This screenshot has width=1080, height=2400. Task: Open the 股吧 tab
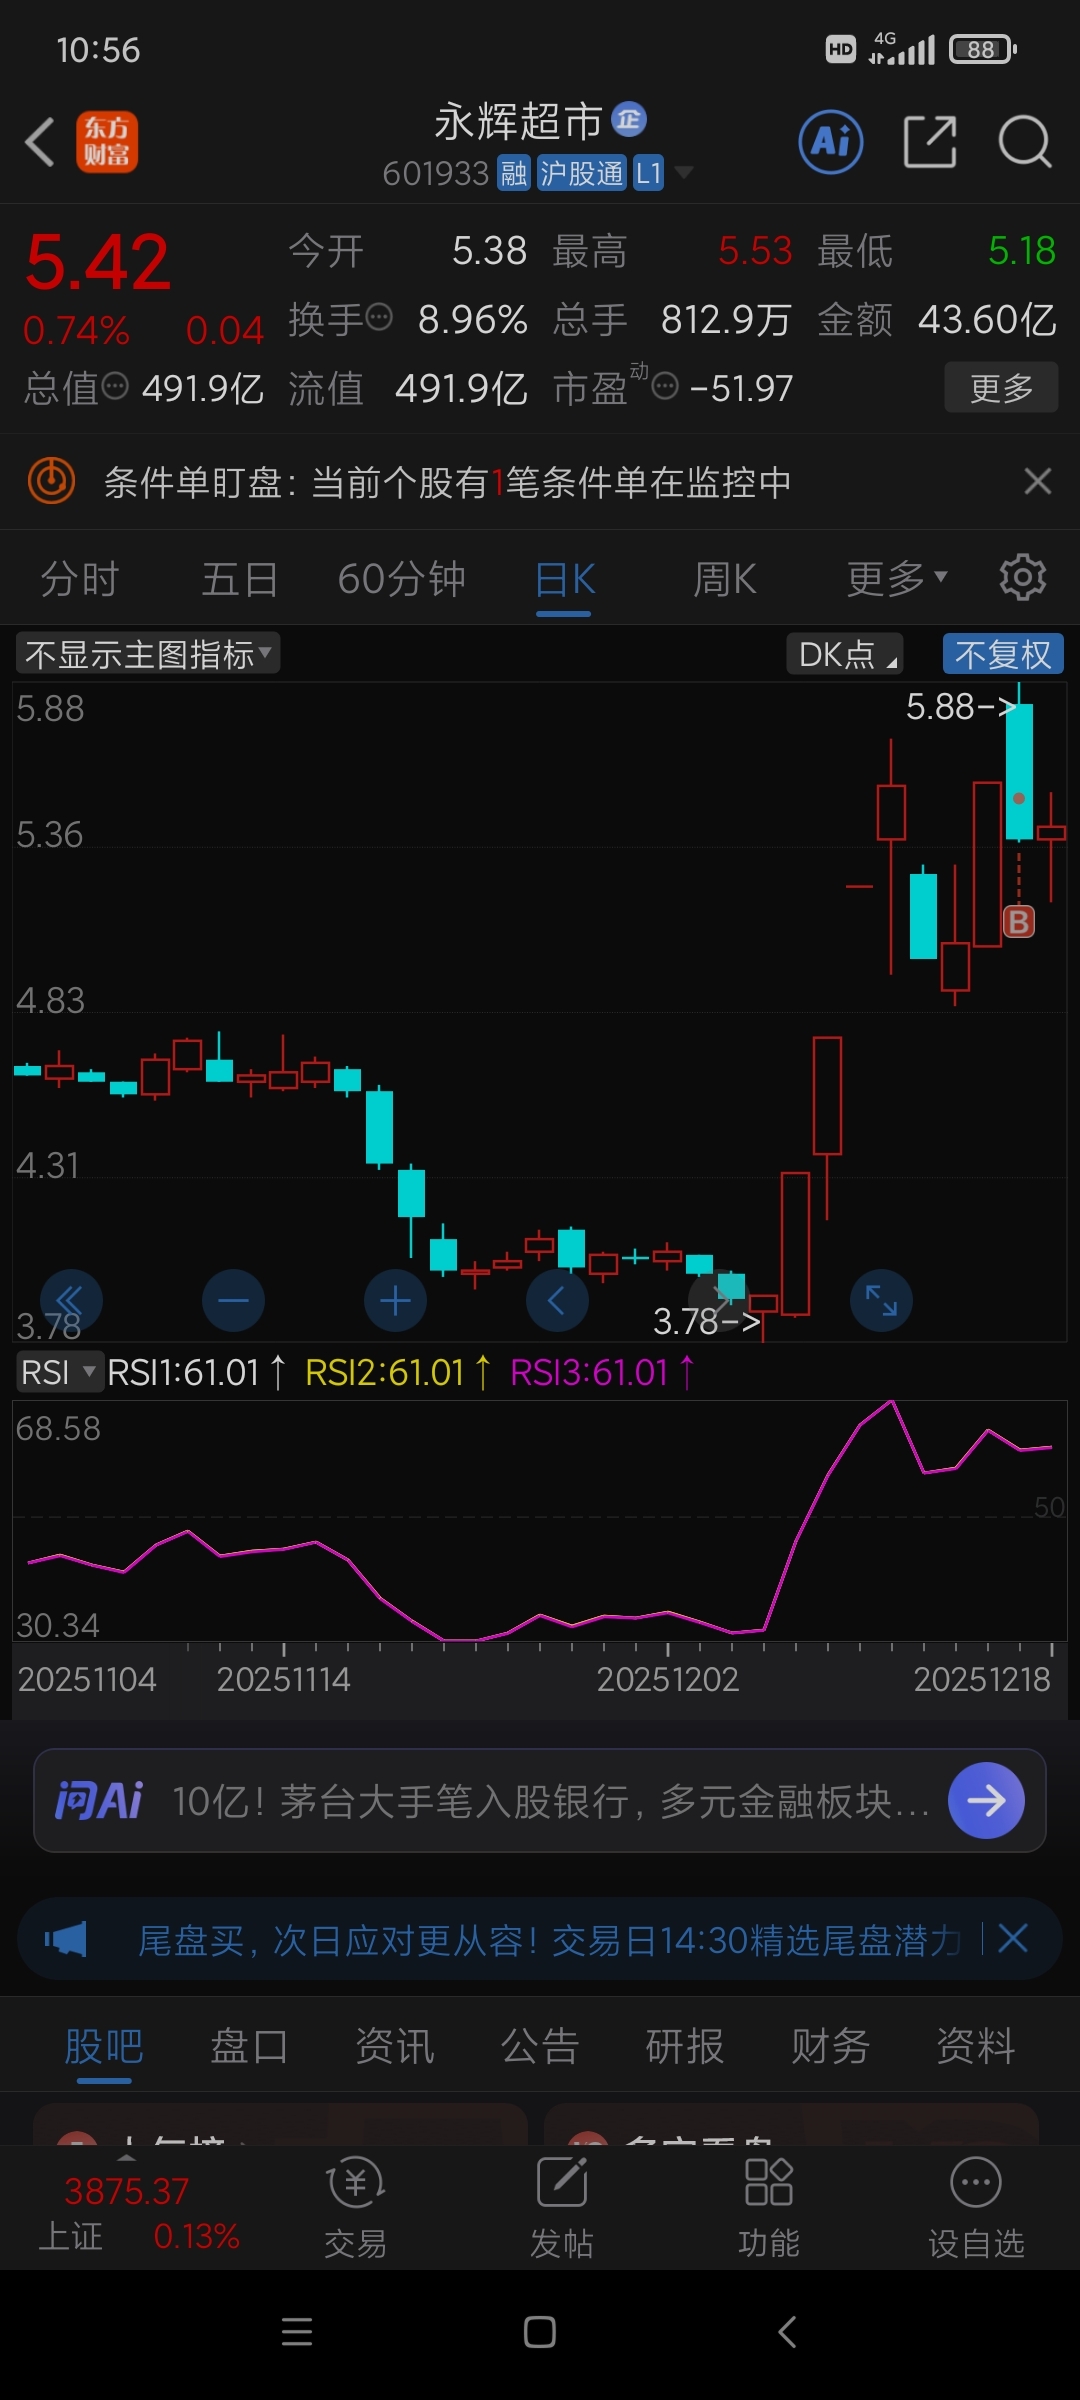(104, 2045)
